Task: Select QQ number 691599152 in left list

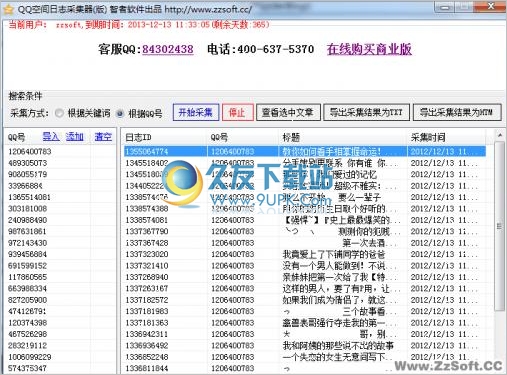Action: (x=28, y=266)
